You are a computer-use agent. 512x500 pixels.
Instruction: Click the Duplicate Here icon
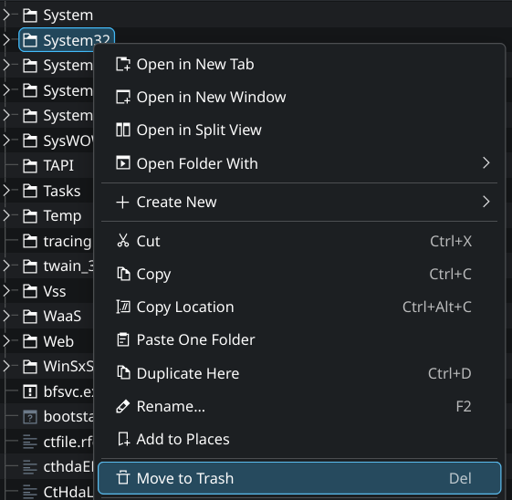[123, 373]
